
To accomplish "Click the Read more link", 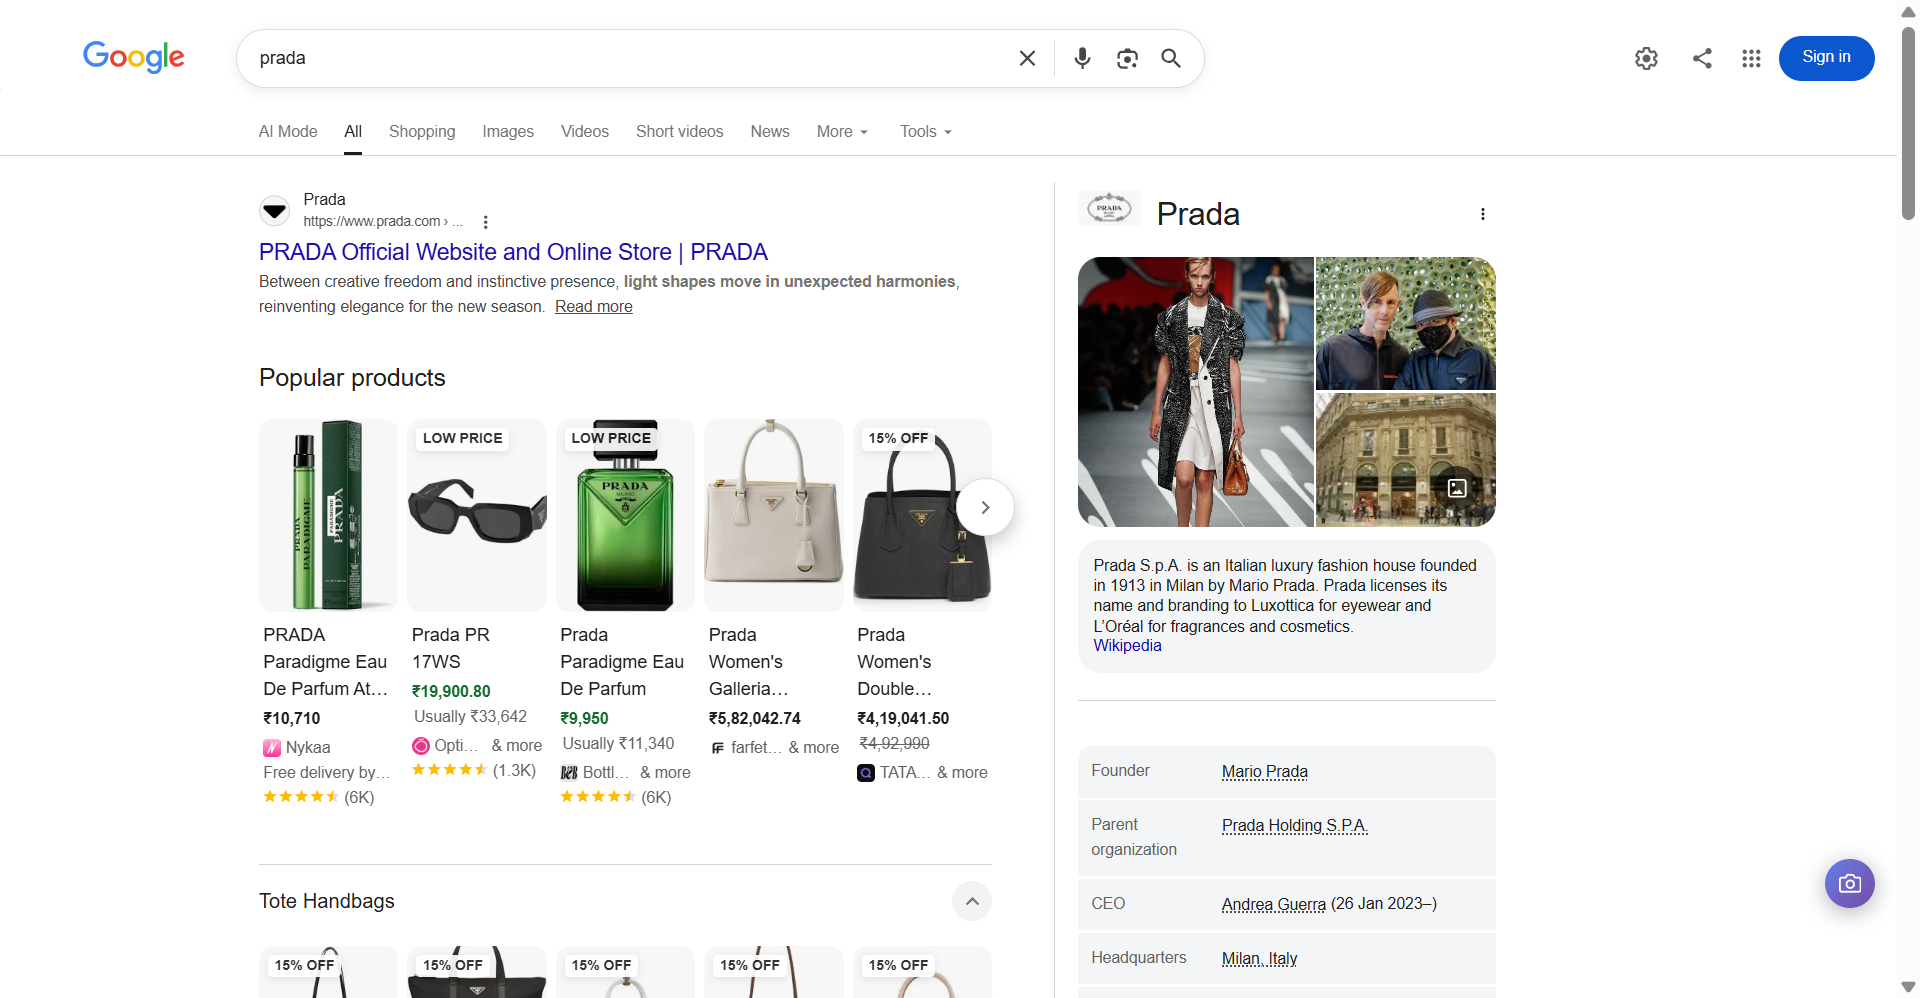I will [x=594, y=307].
